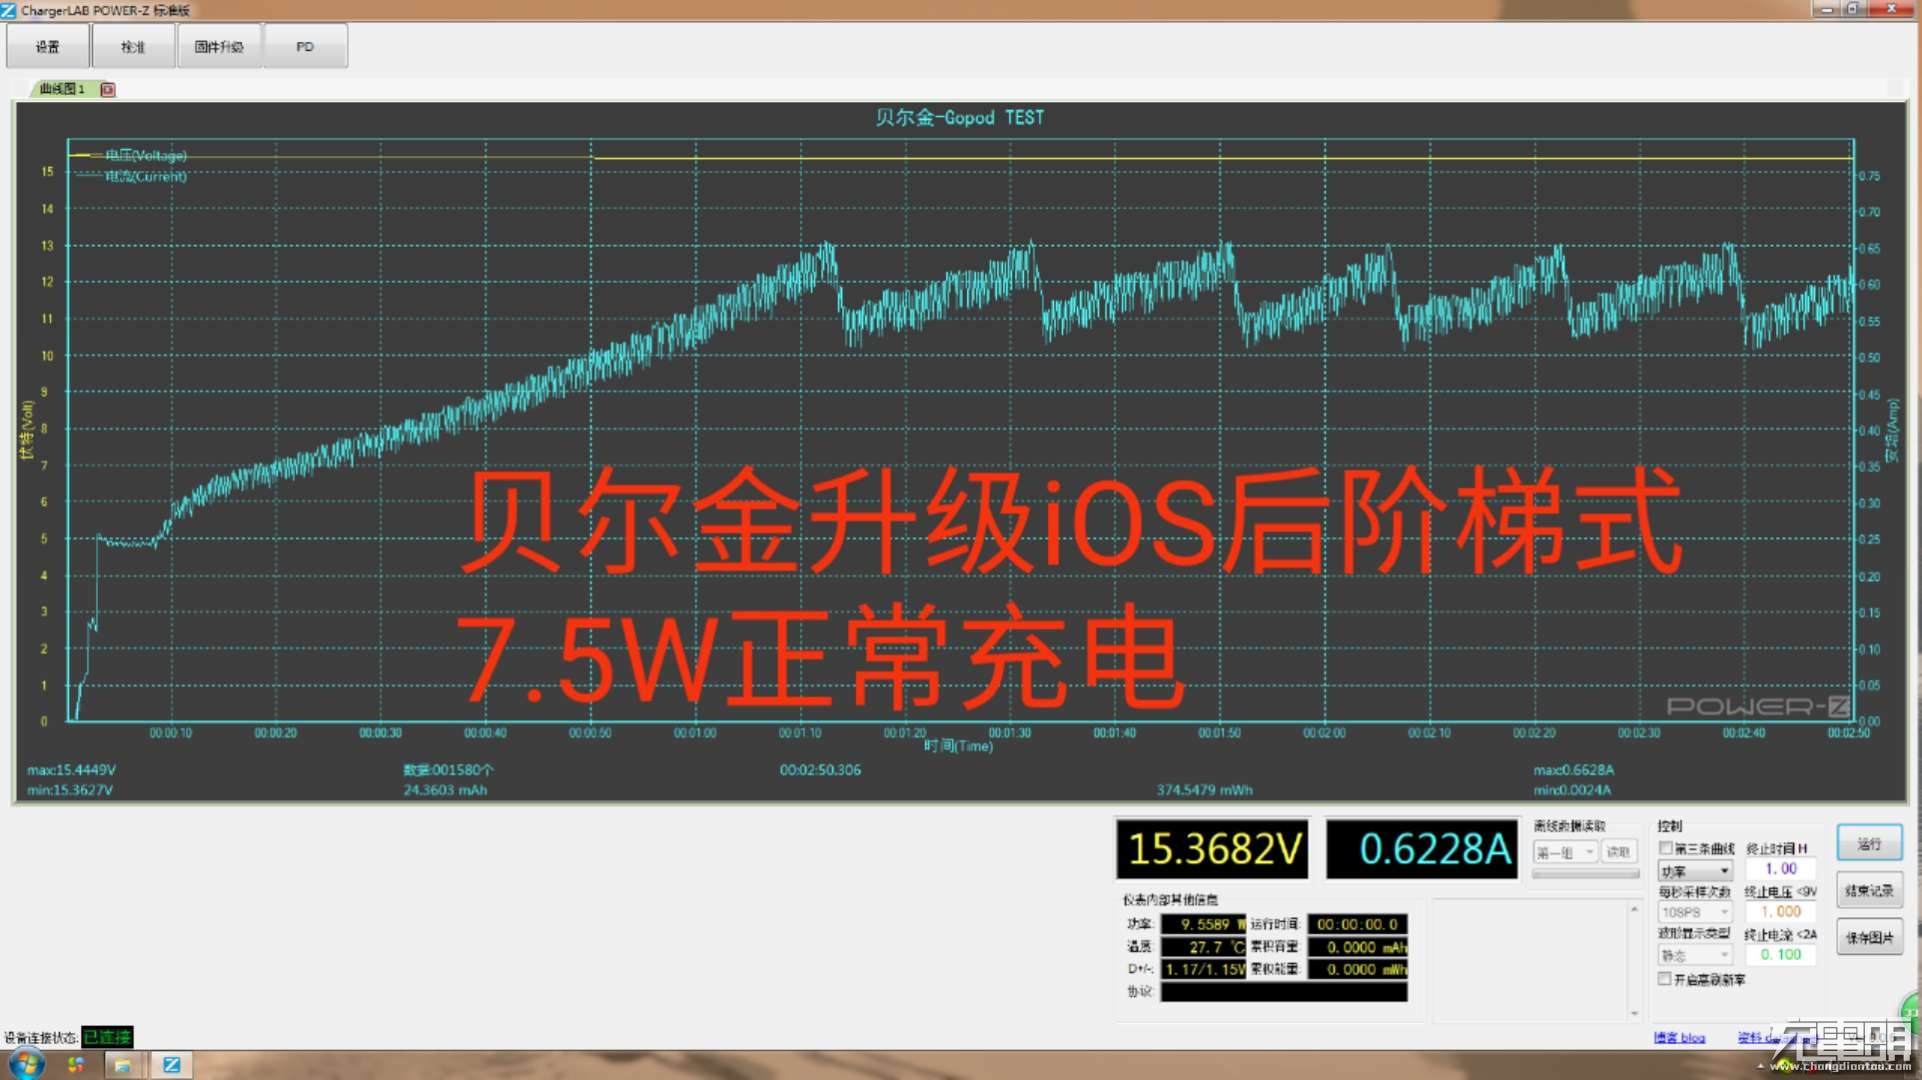The width and height of the screenshot is (1922, 1080).
Task: Click the 9.5589 W power value
Action: click(x=1203, y=924)
